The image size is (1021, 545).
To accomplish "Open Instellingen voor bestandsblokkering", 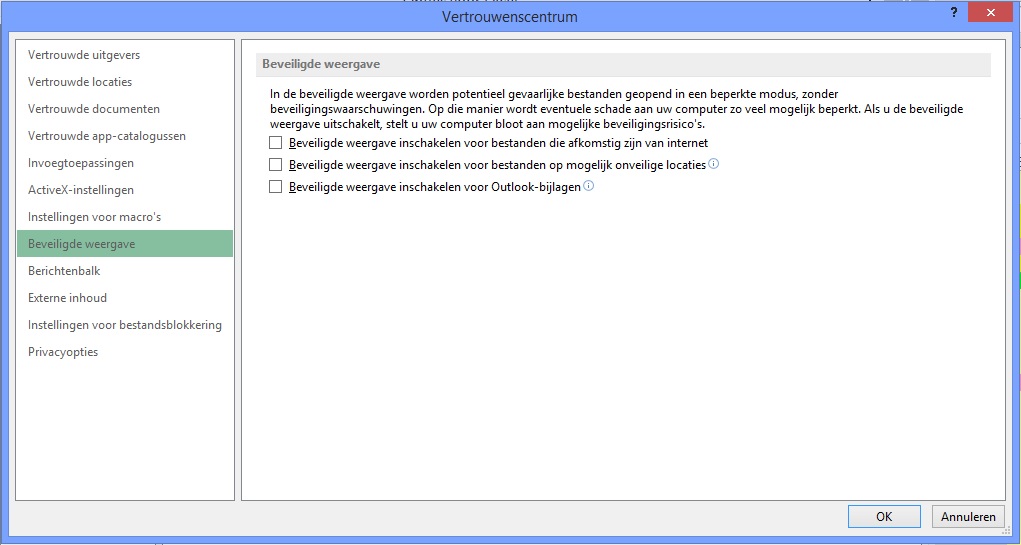I will click(x=125, y=325).
